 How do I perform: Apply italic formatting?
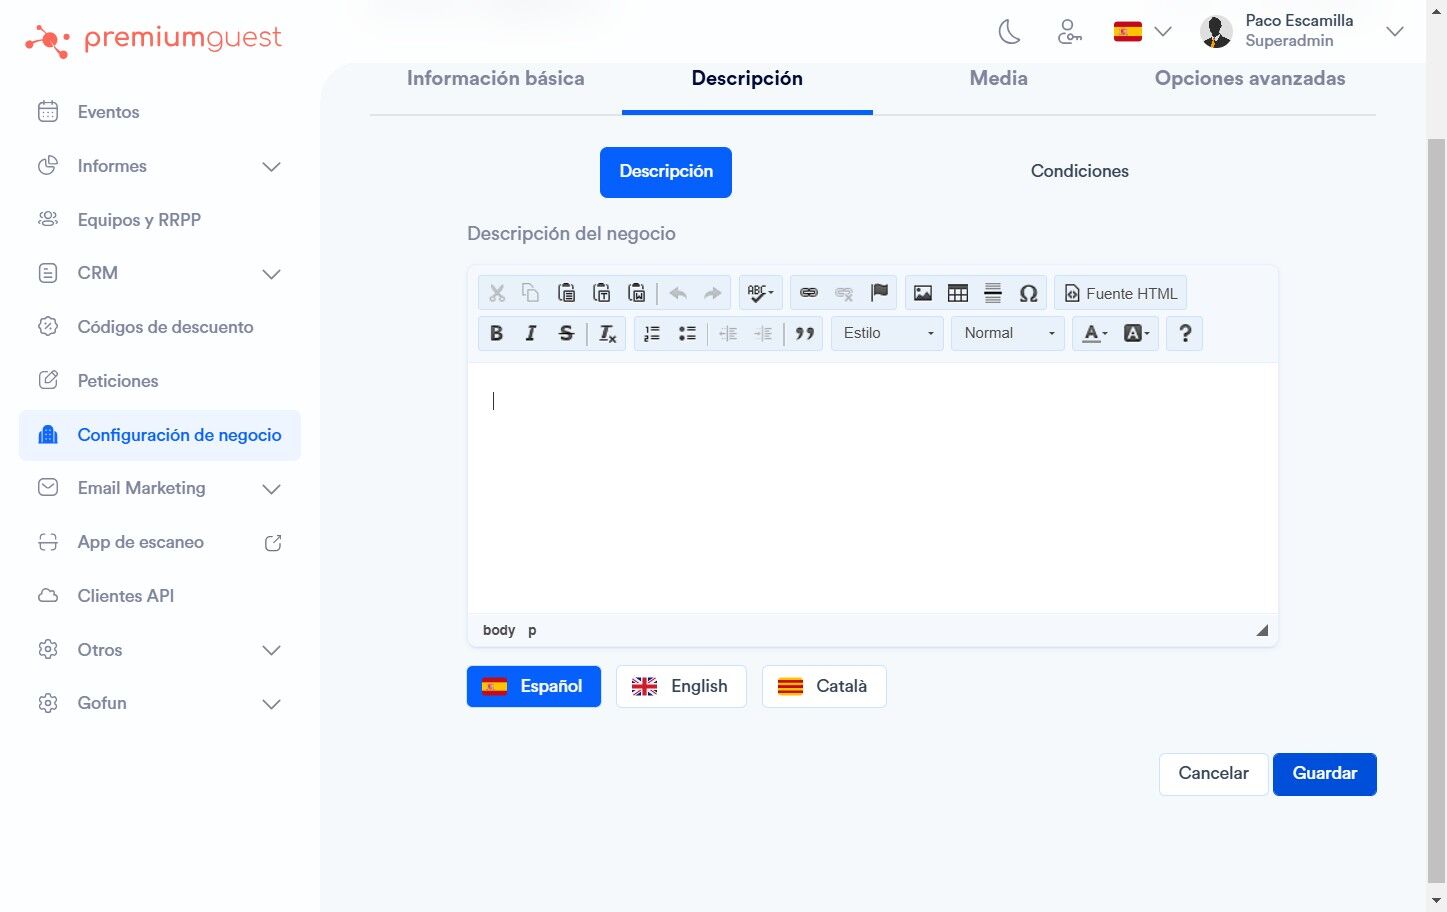(531, 334)
